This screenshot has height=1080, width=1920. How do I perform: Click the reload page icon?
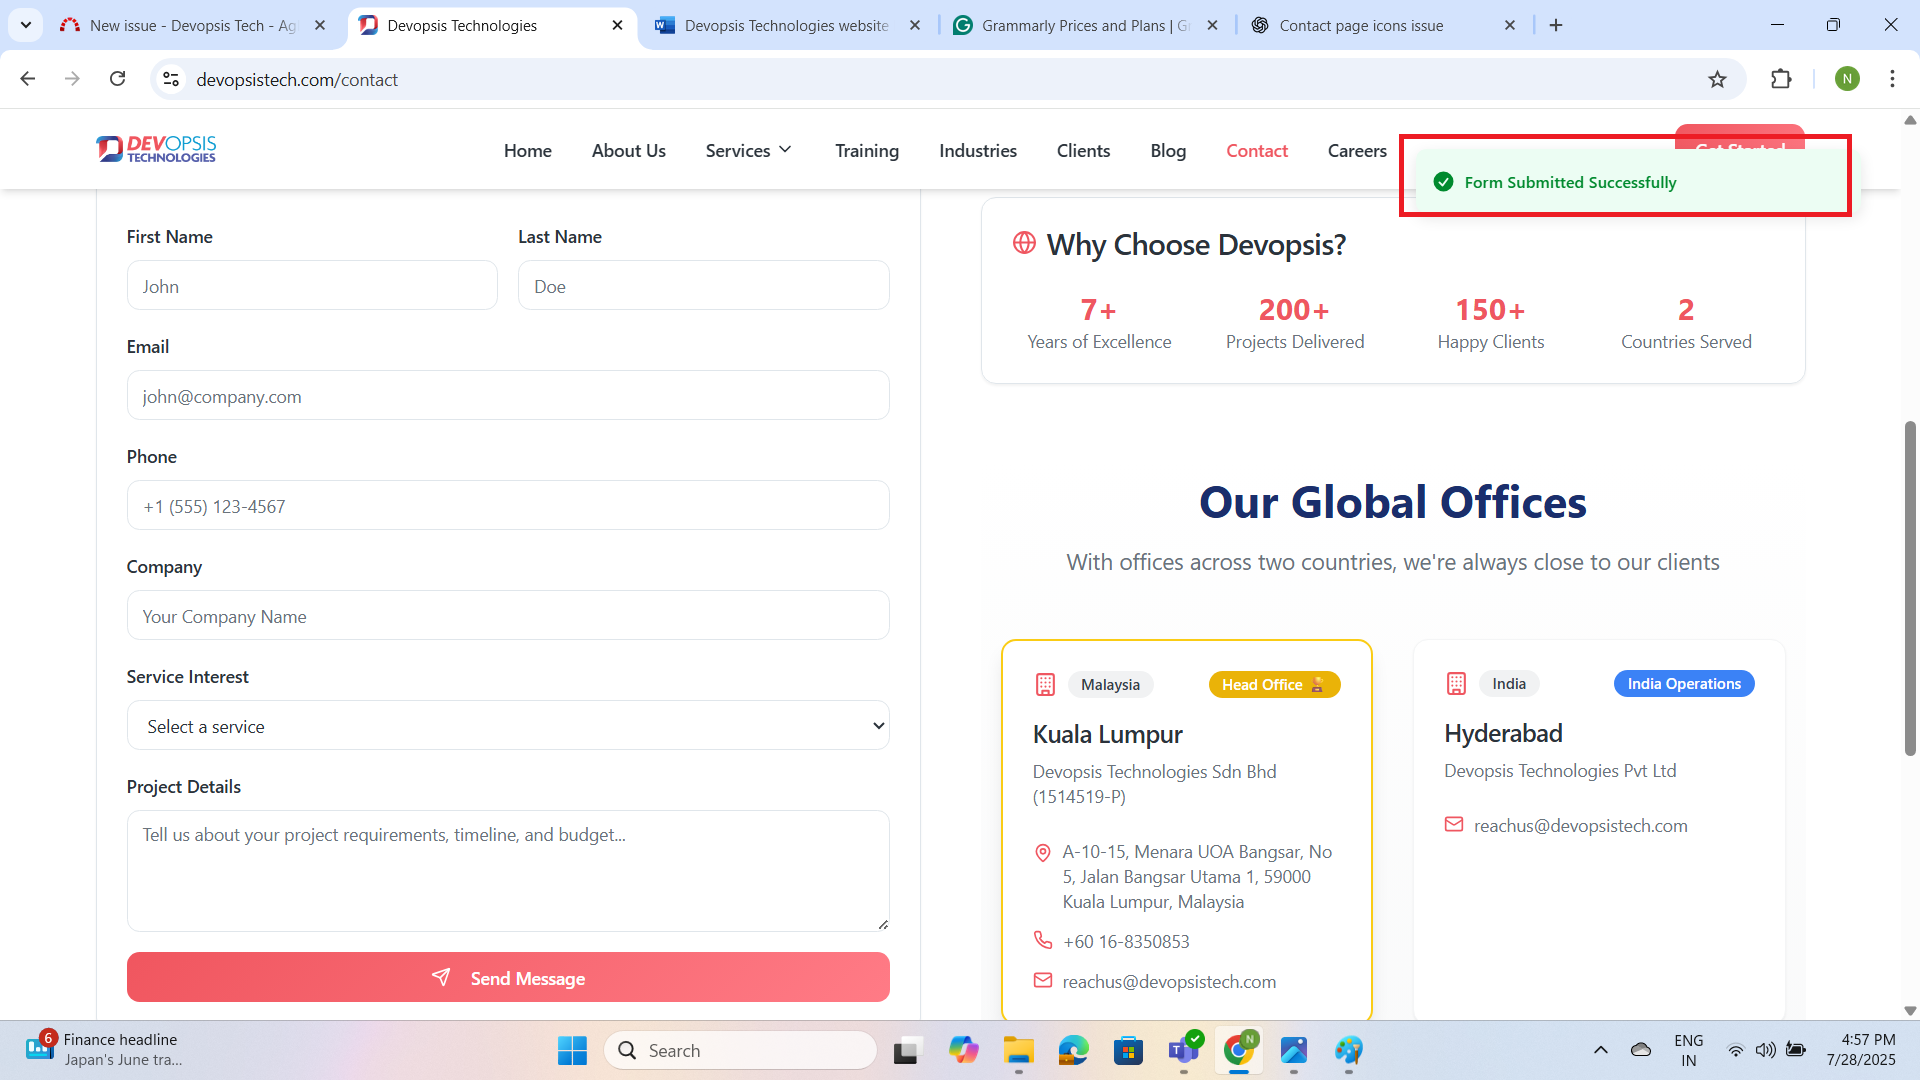(x=118, y=79)
